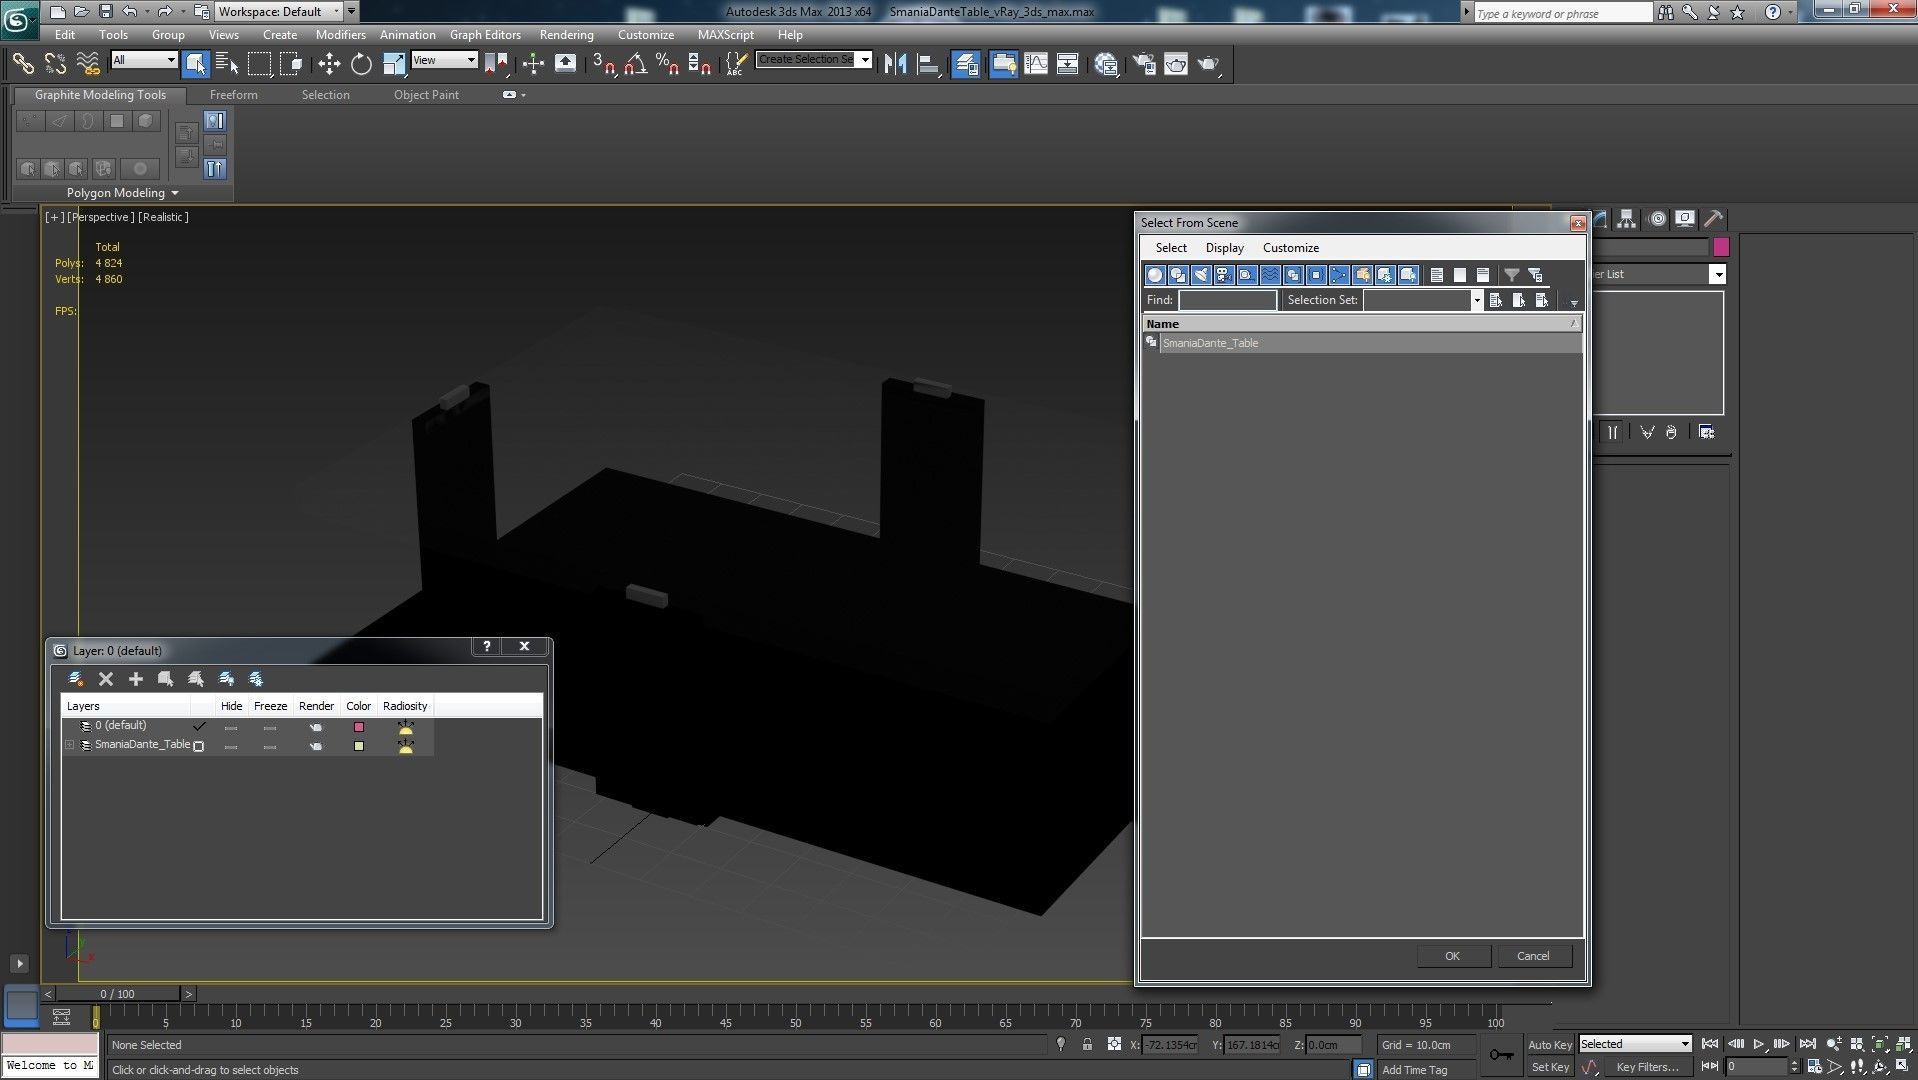Screen dimensions: 1918x1080
Task: Toggle Render for 0 (default) layer
Action: coord(316,727)
